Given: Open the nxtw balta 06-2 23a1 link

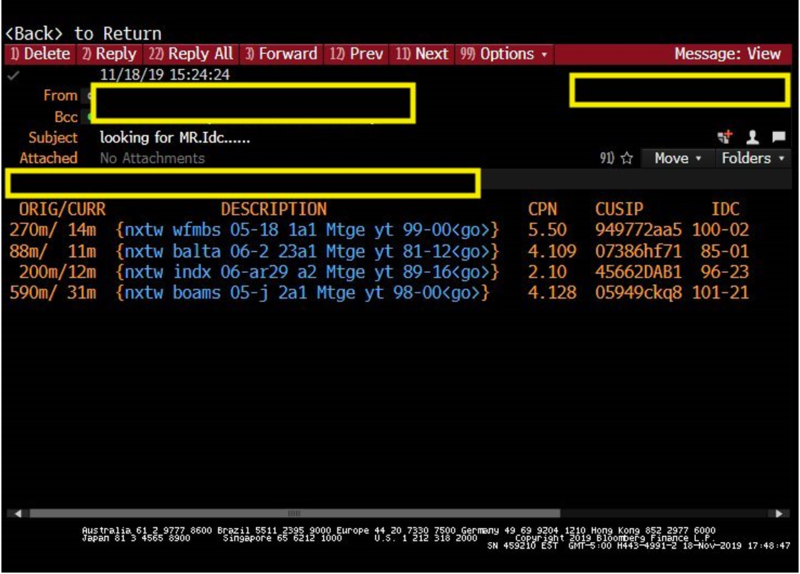Looking at the screenshot, I should pos(307,252).
